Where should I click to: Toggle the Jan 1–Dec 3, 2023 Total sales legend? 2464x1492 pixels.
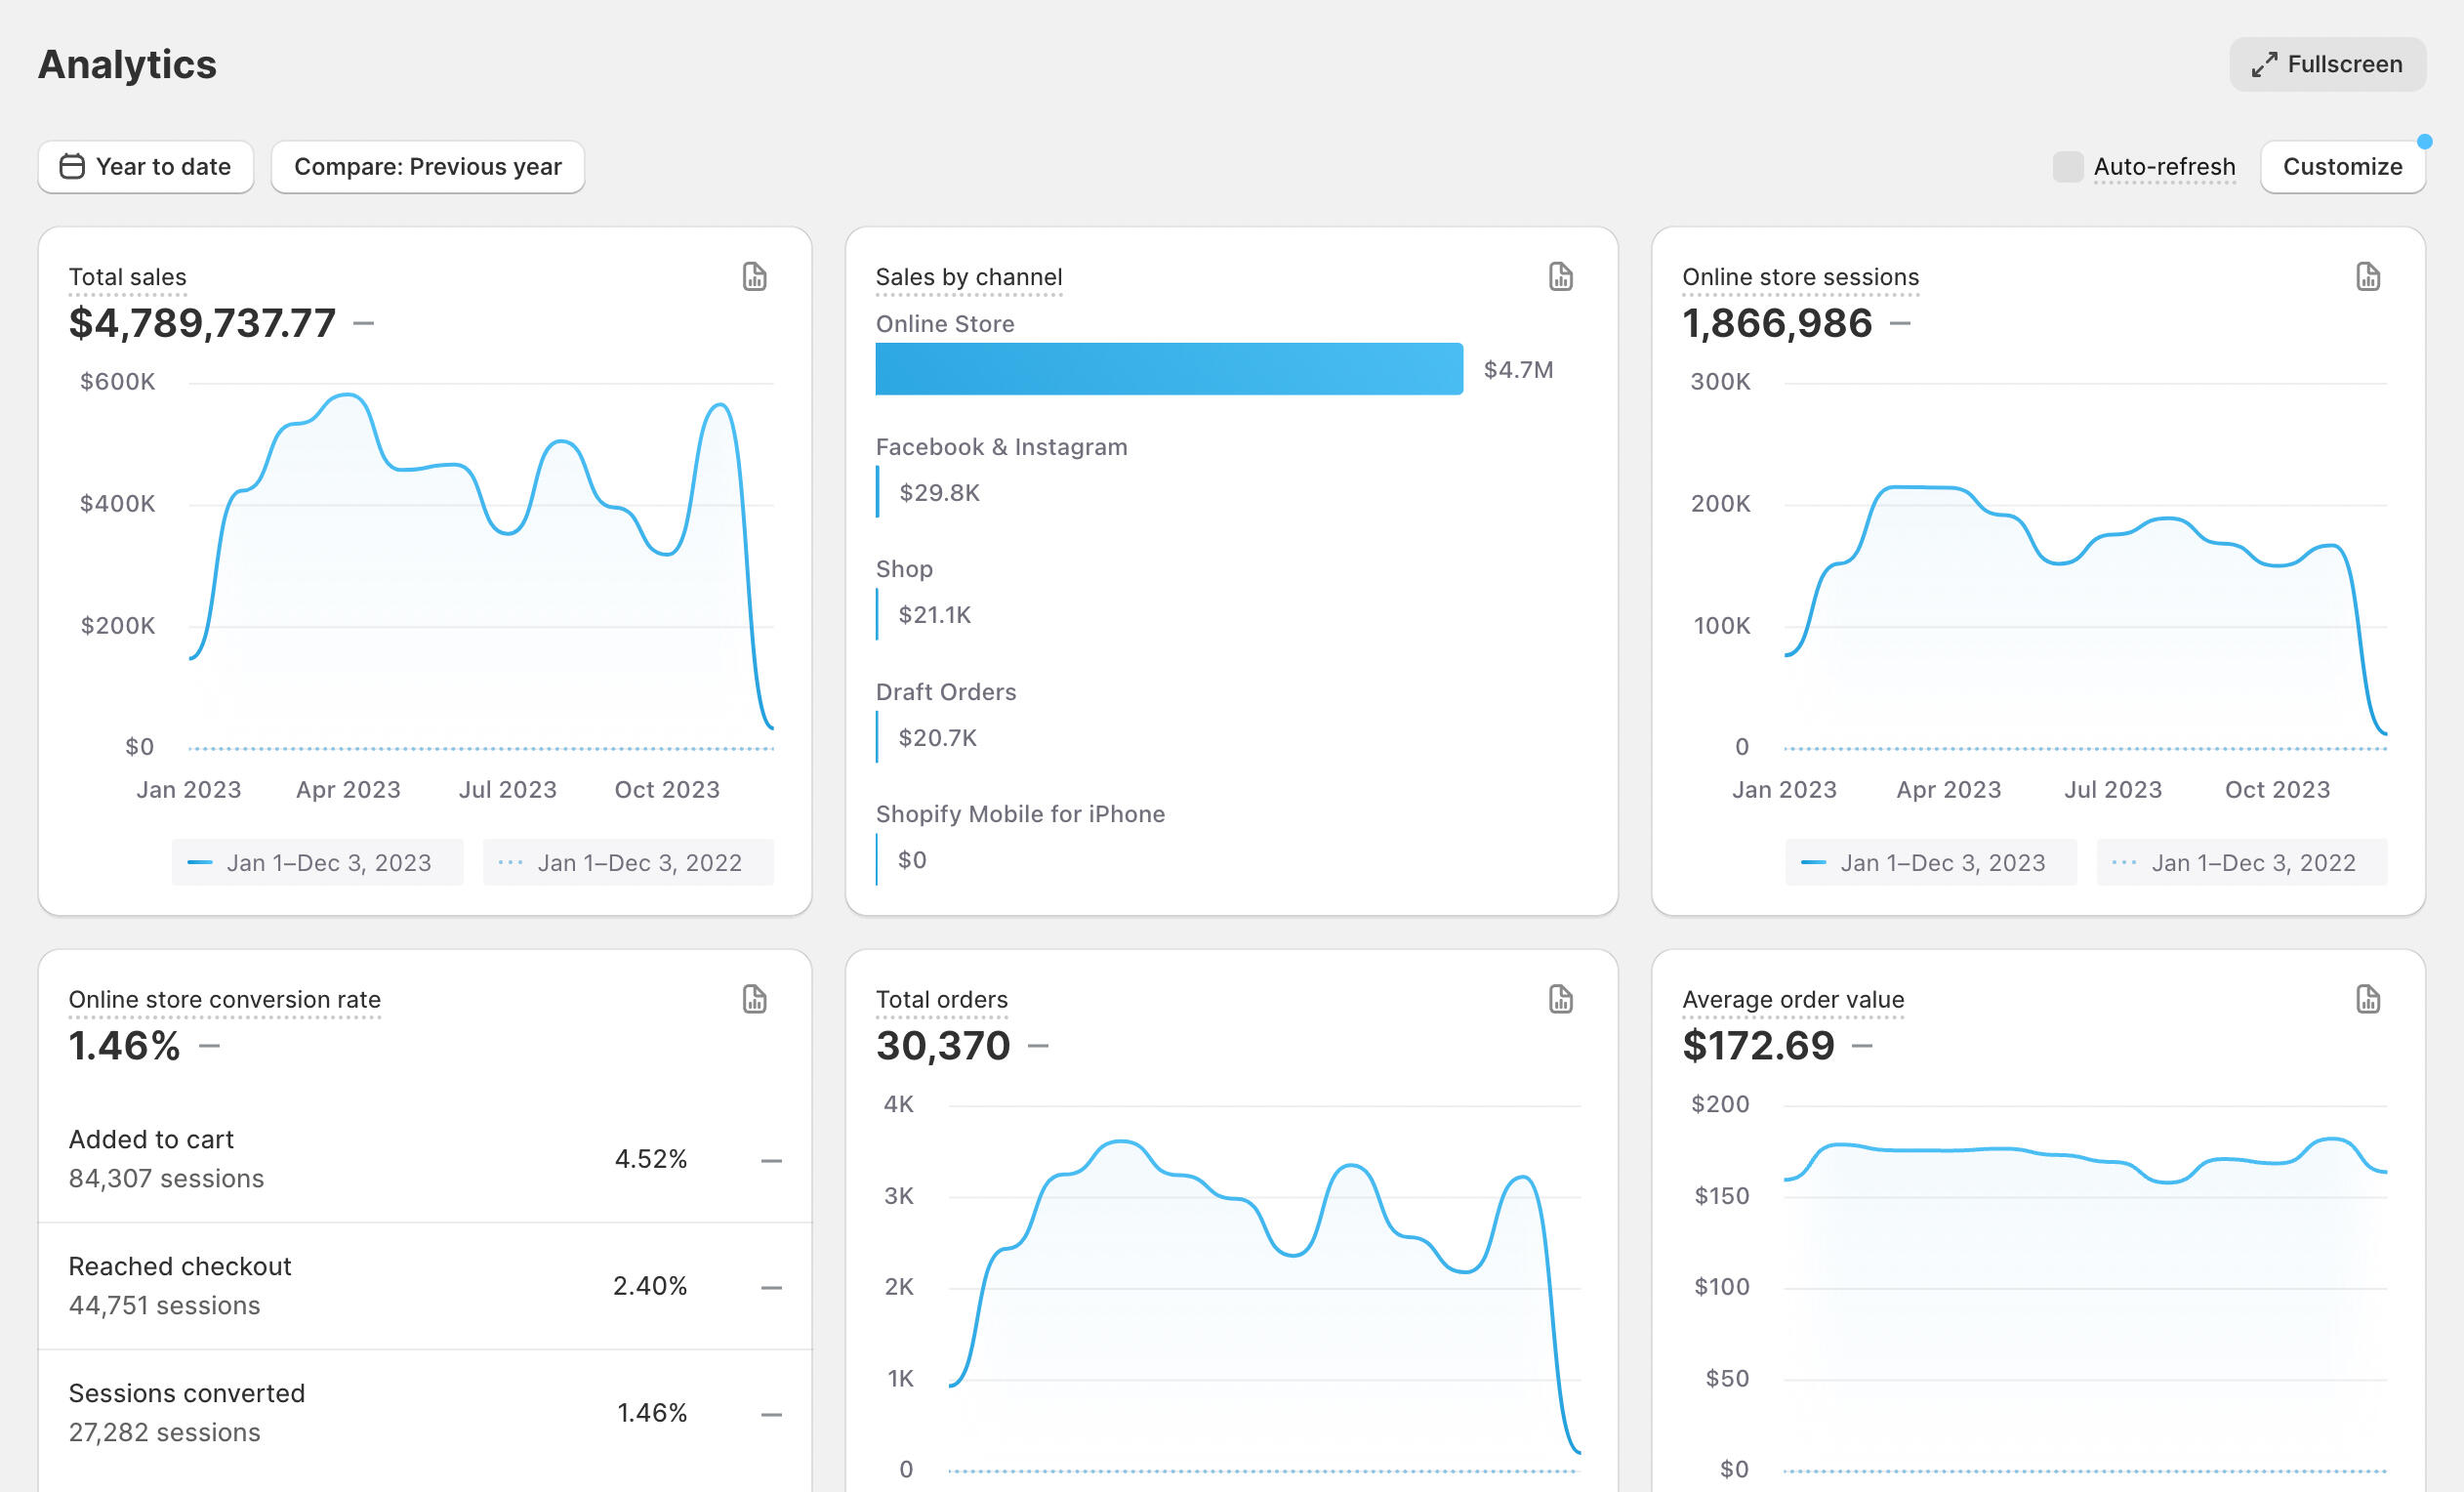[317, 862]
